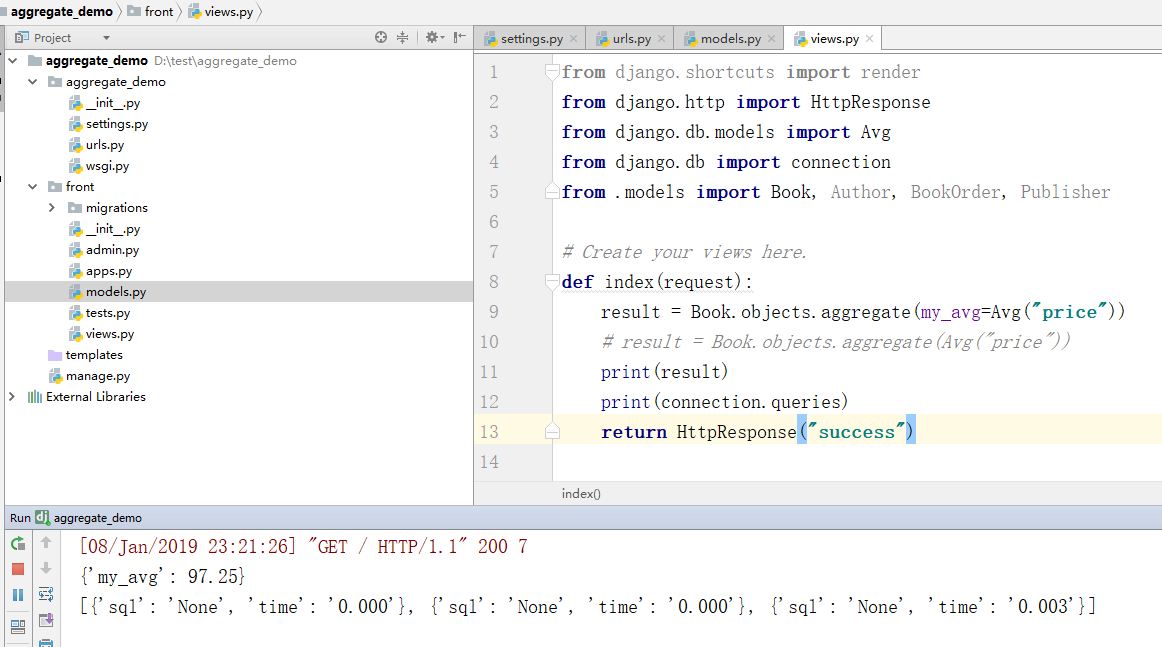1162x647 pixels.
Task: Click the {'my_avg': 97.25} console output
Action: [x=163, y=577]
